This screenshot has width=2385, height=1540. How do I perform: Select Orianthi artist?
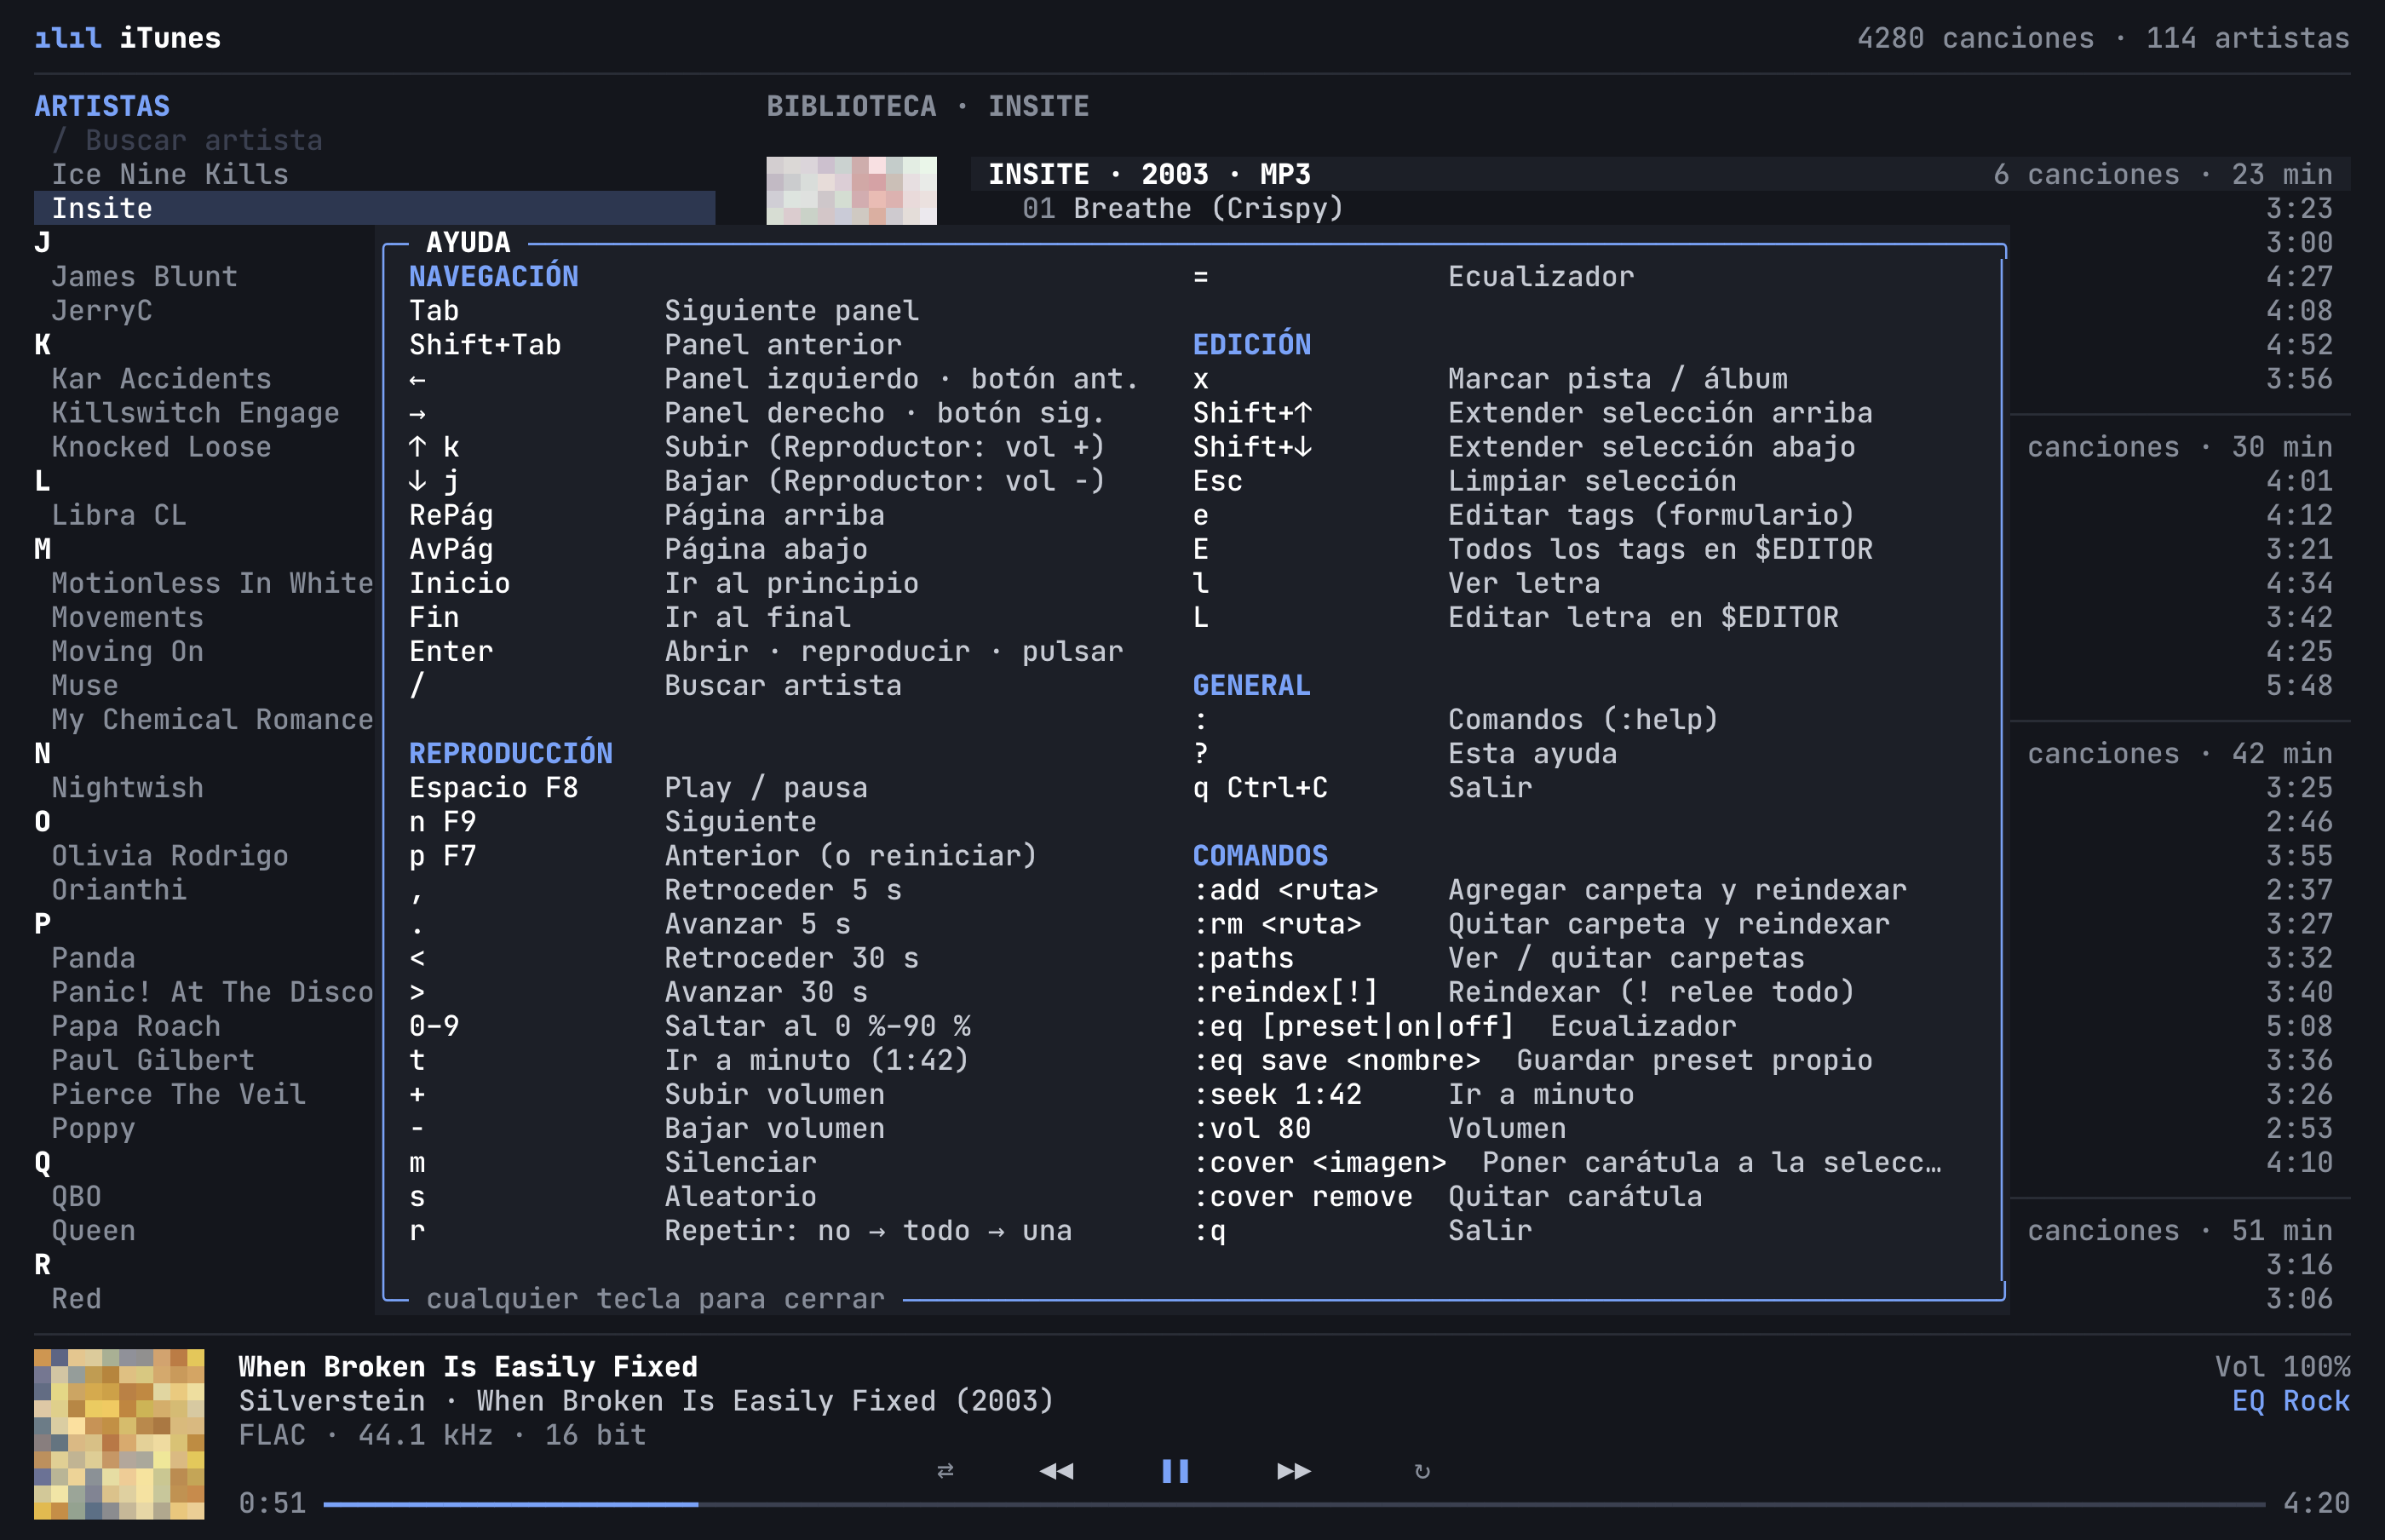[x=119, y=890]
